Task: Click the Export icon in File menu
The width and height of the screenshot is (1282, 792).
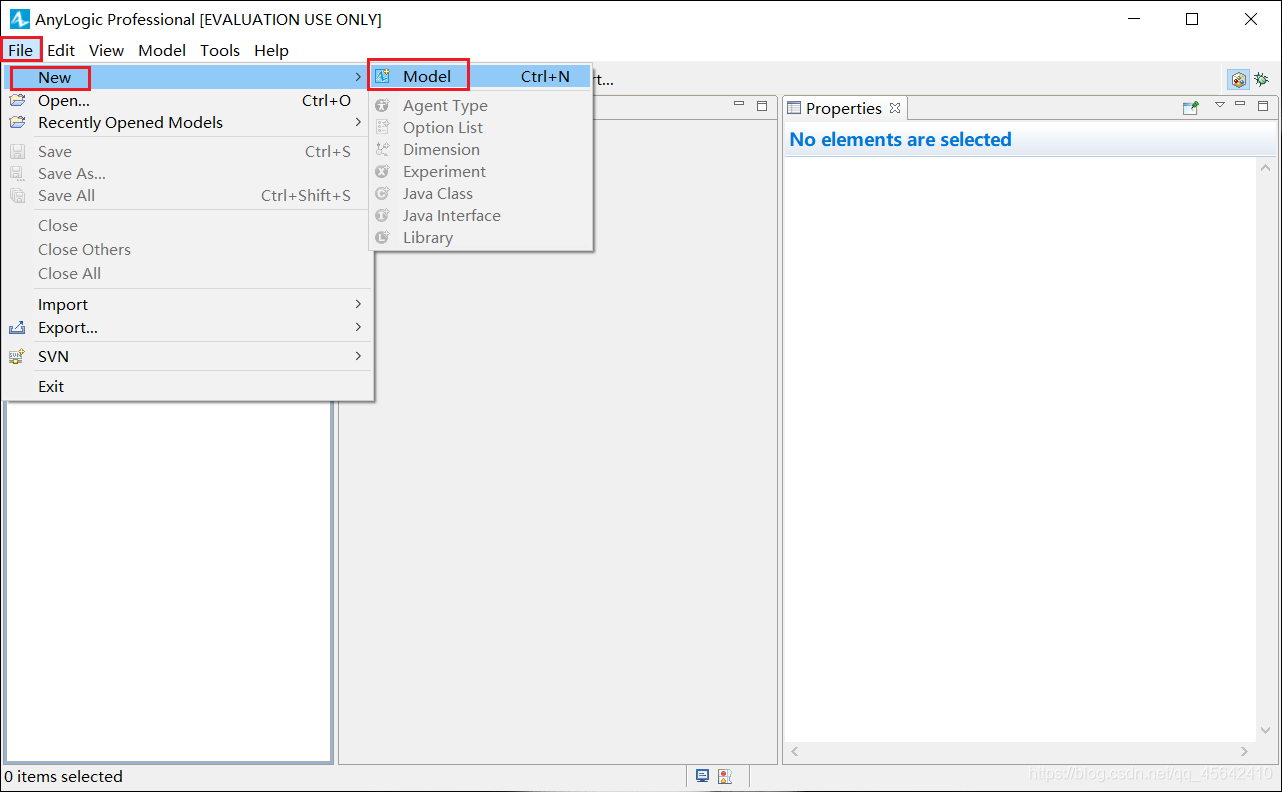Action: pos(17,327)
